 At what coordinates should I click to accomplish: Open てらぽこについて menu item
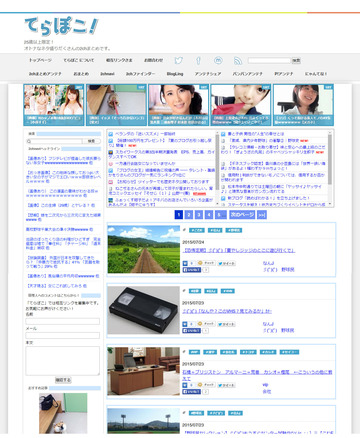pos(79,60)
